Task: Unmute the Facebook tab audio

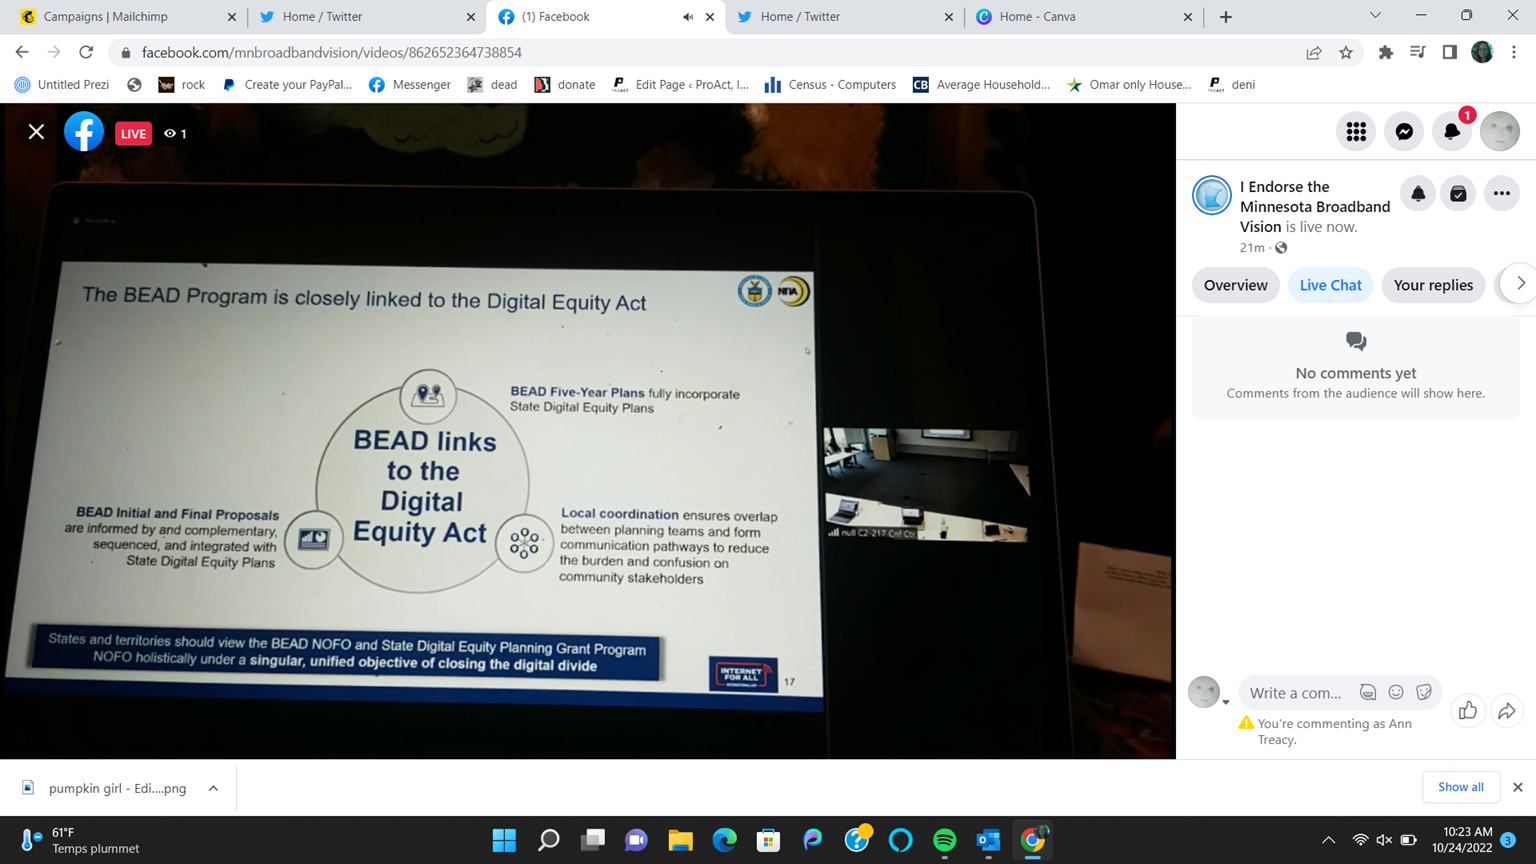Action: [x=688, y=17]
